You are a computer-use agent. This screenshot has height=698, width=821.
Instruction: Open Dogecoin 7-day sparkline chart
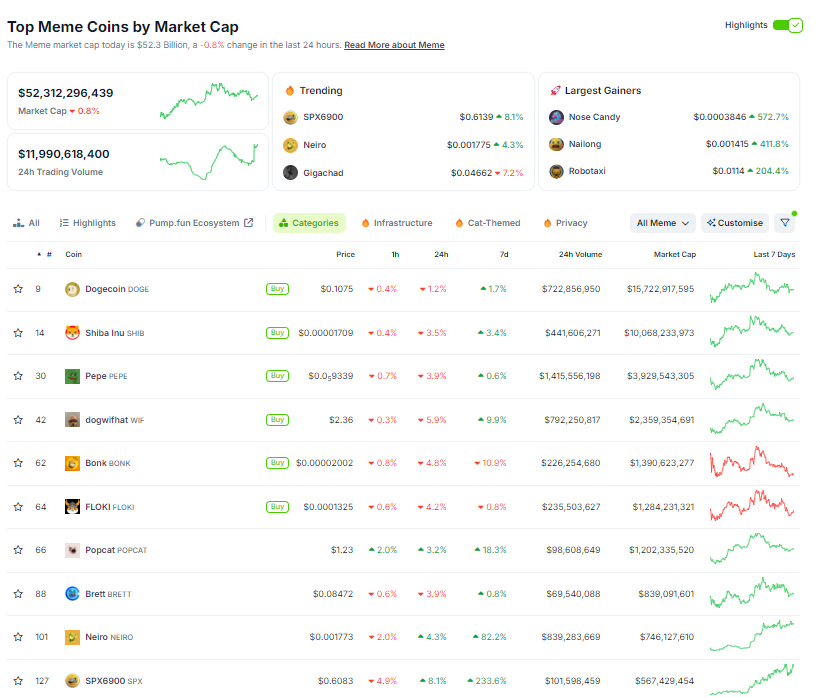[752, 287]
